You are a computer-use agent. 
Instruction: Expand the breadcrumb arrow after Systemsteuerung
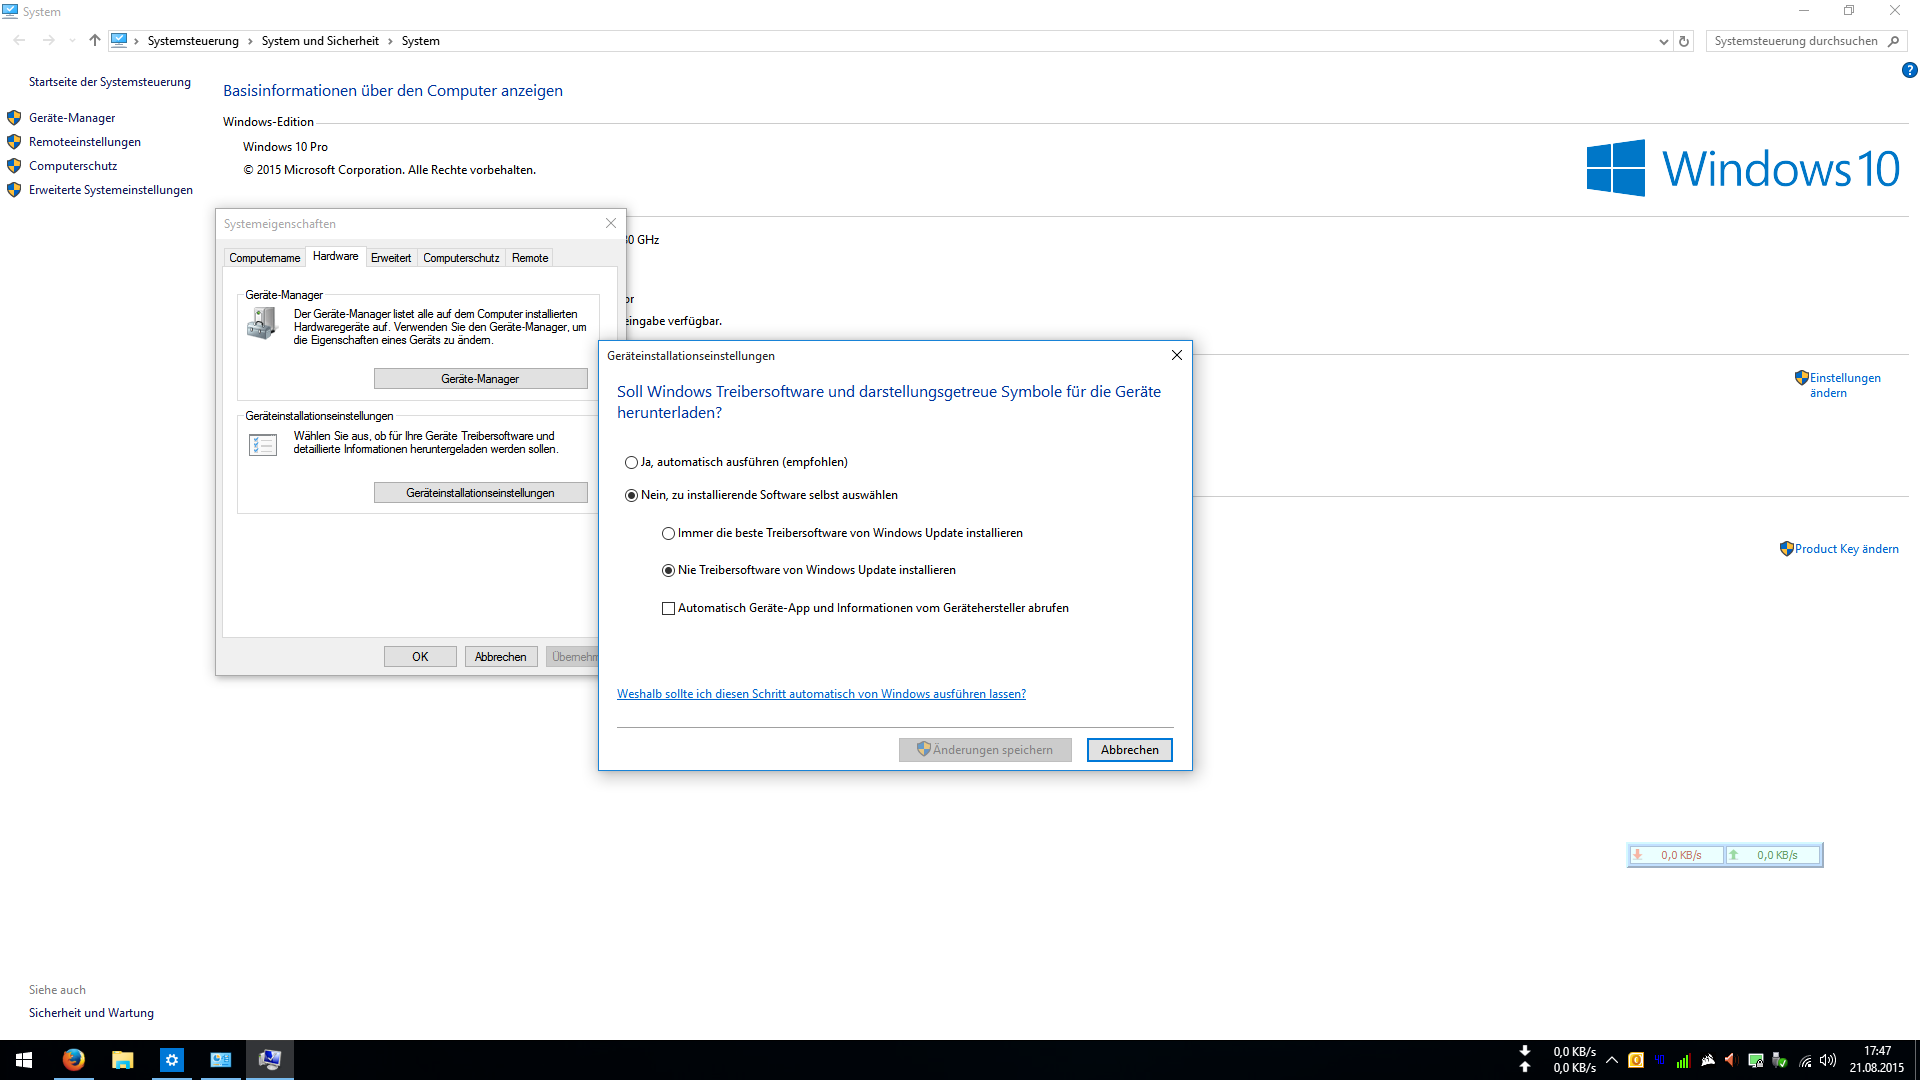pos(250,41)
